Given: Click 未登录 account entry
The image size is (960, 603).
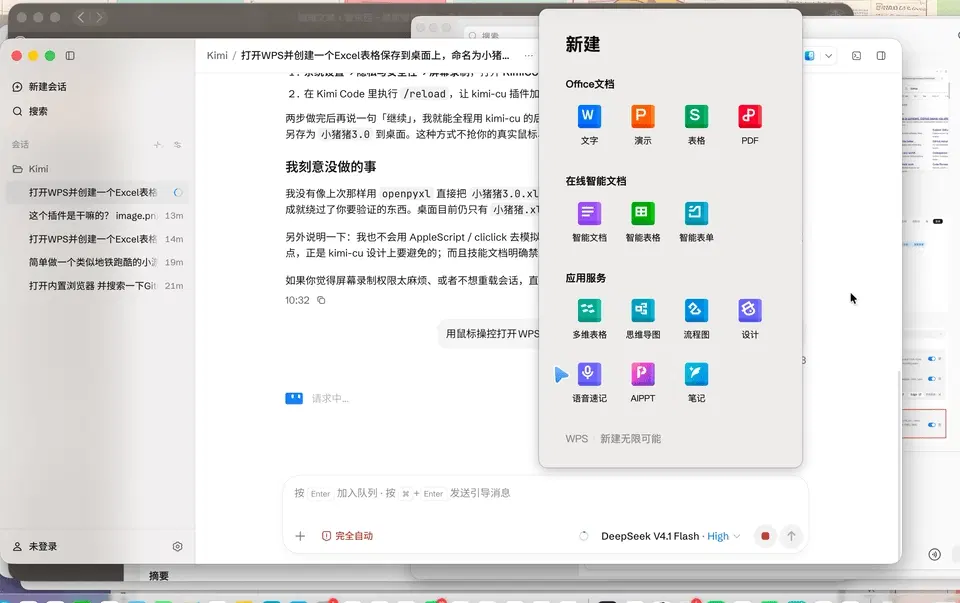Looking at the screenshot, I should (x=36, y=547).
